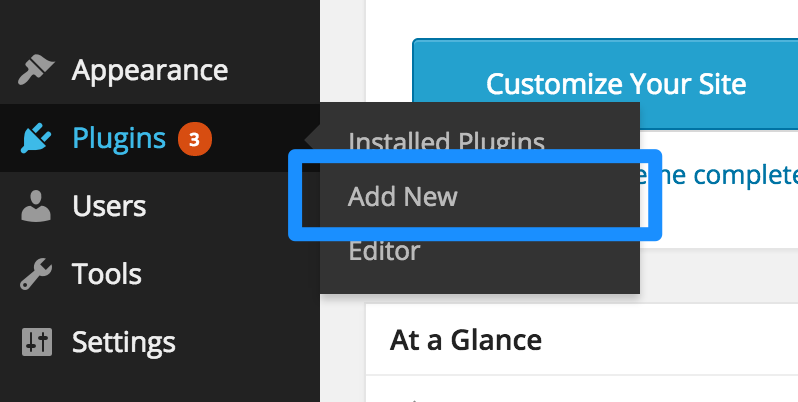
Task: Open the Settings menu label
Action: coord(124,342)
